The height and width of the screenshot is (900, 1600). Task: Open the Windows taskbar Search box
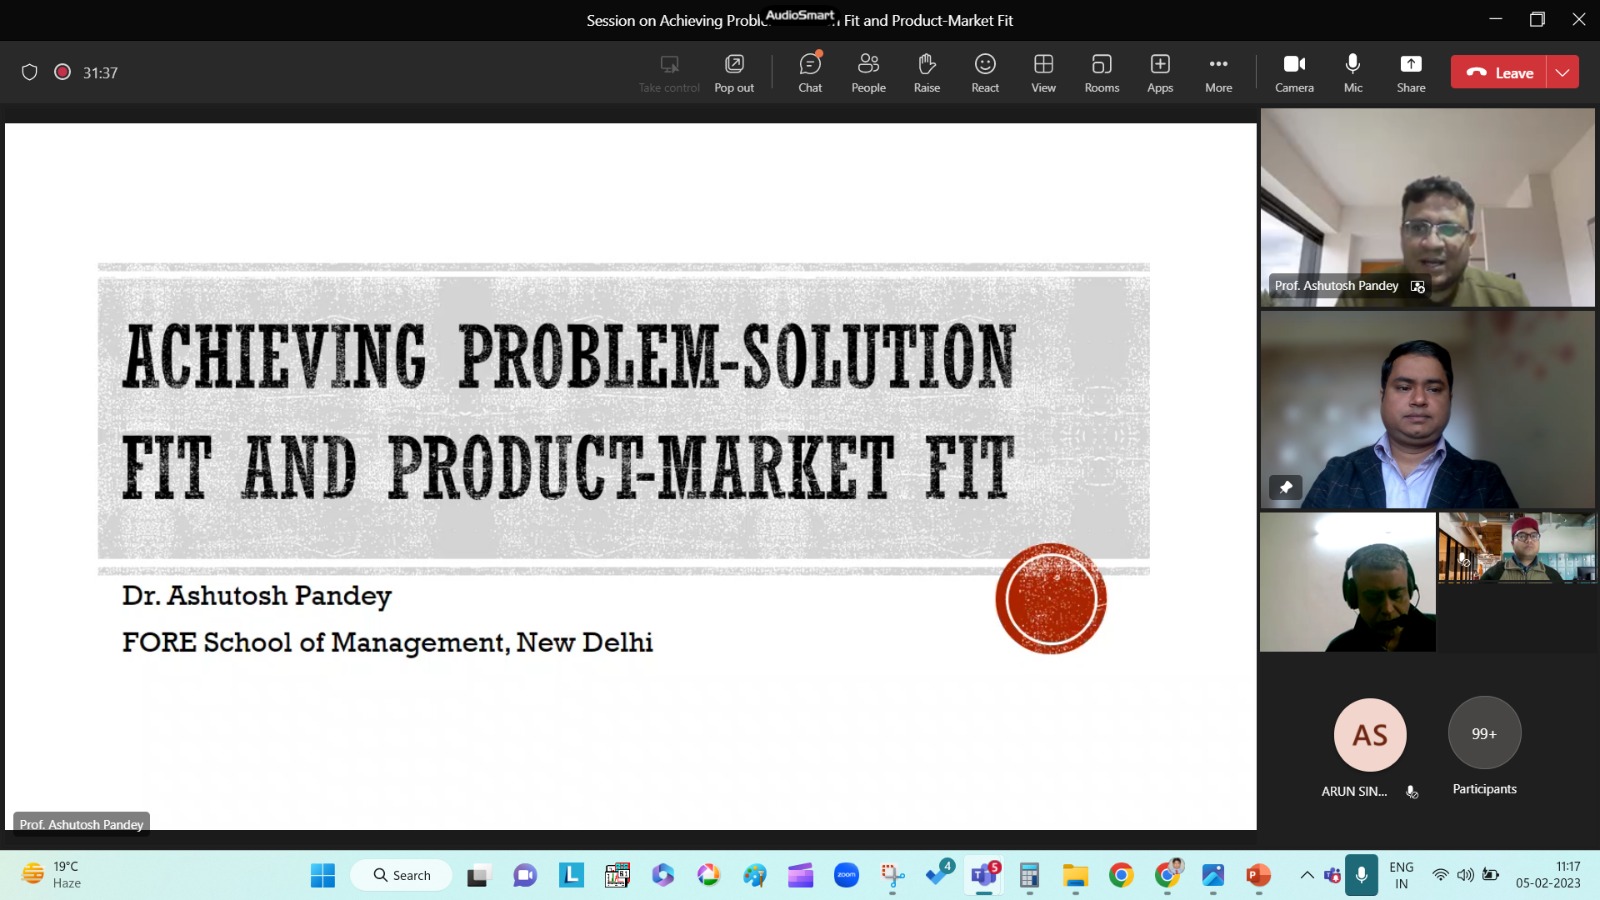(402, 876)
